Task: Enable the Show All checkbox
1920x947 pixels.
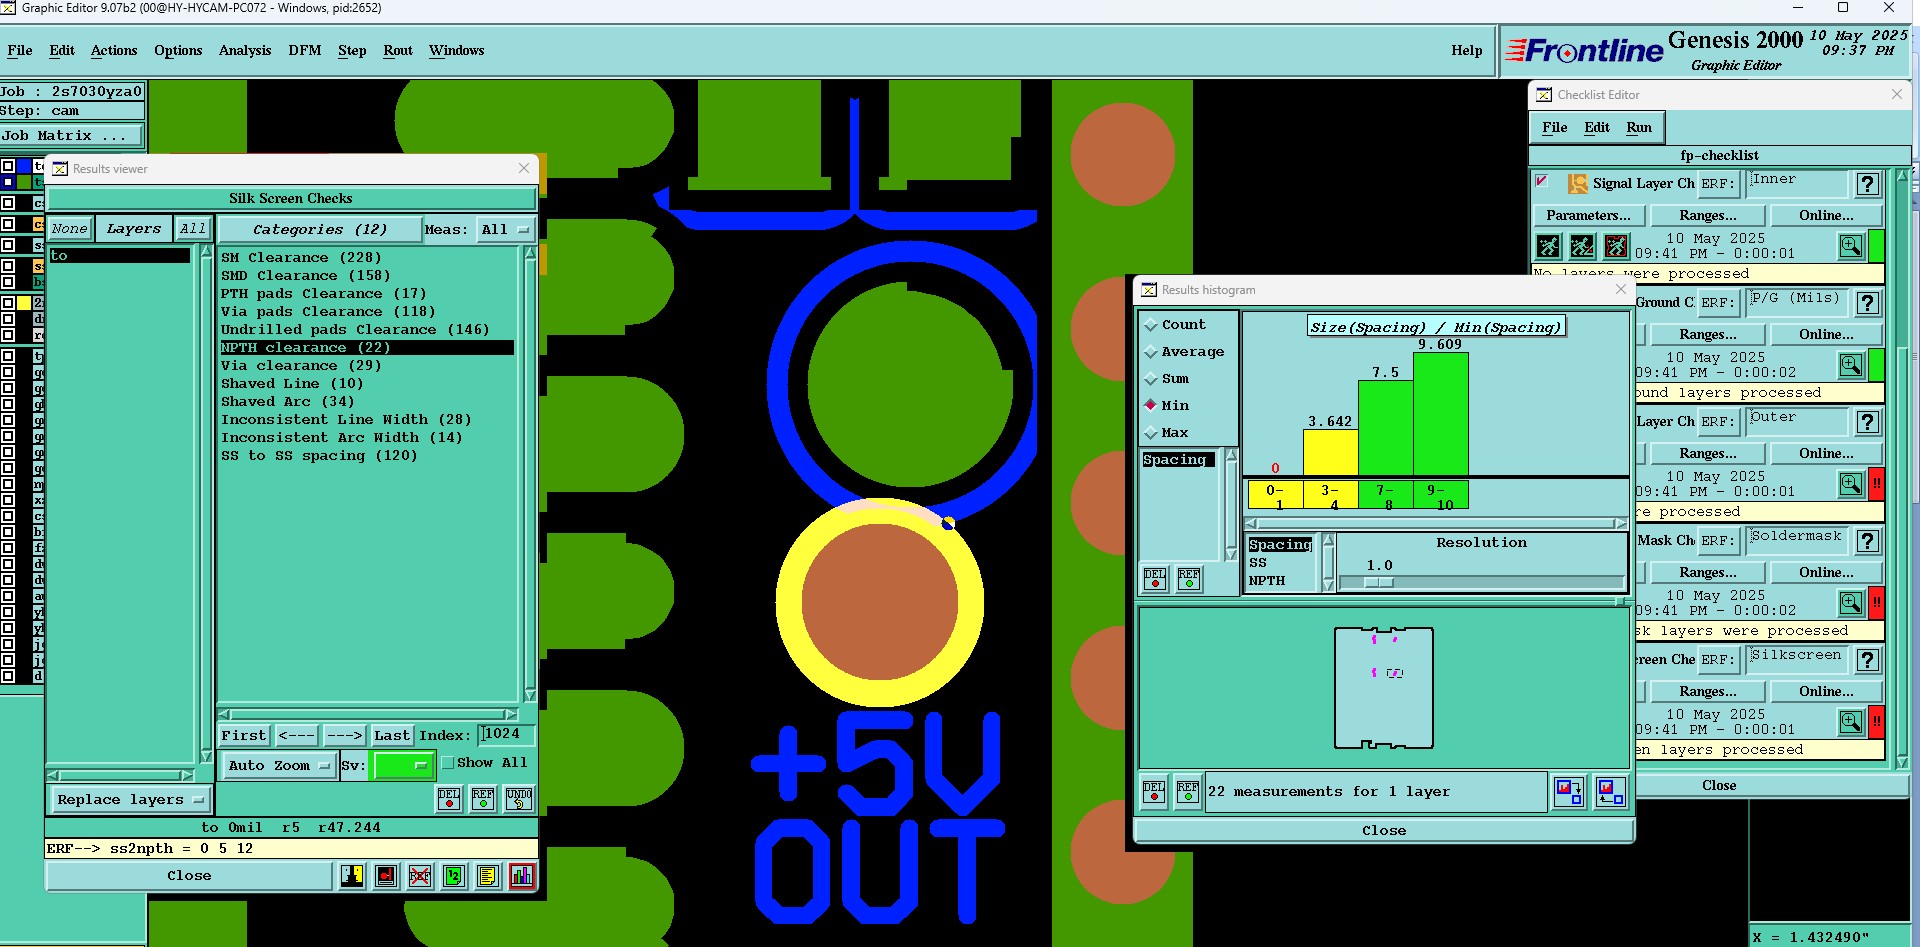Action: click(x=448, y=763)
